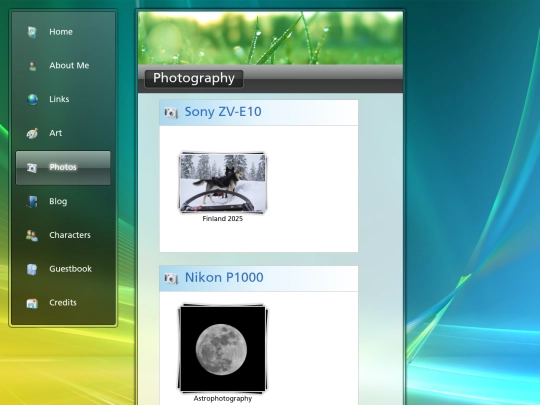Click the Characters users icon

click(32, 235)
